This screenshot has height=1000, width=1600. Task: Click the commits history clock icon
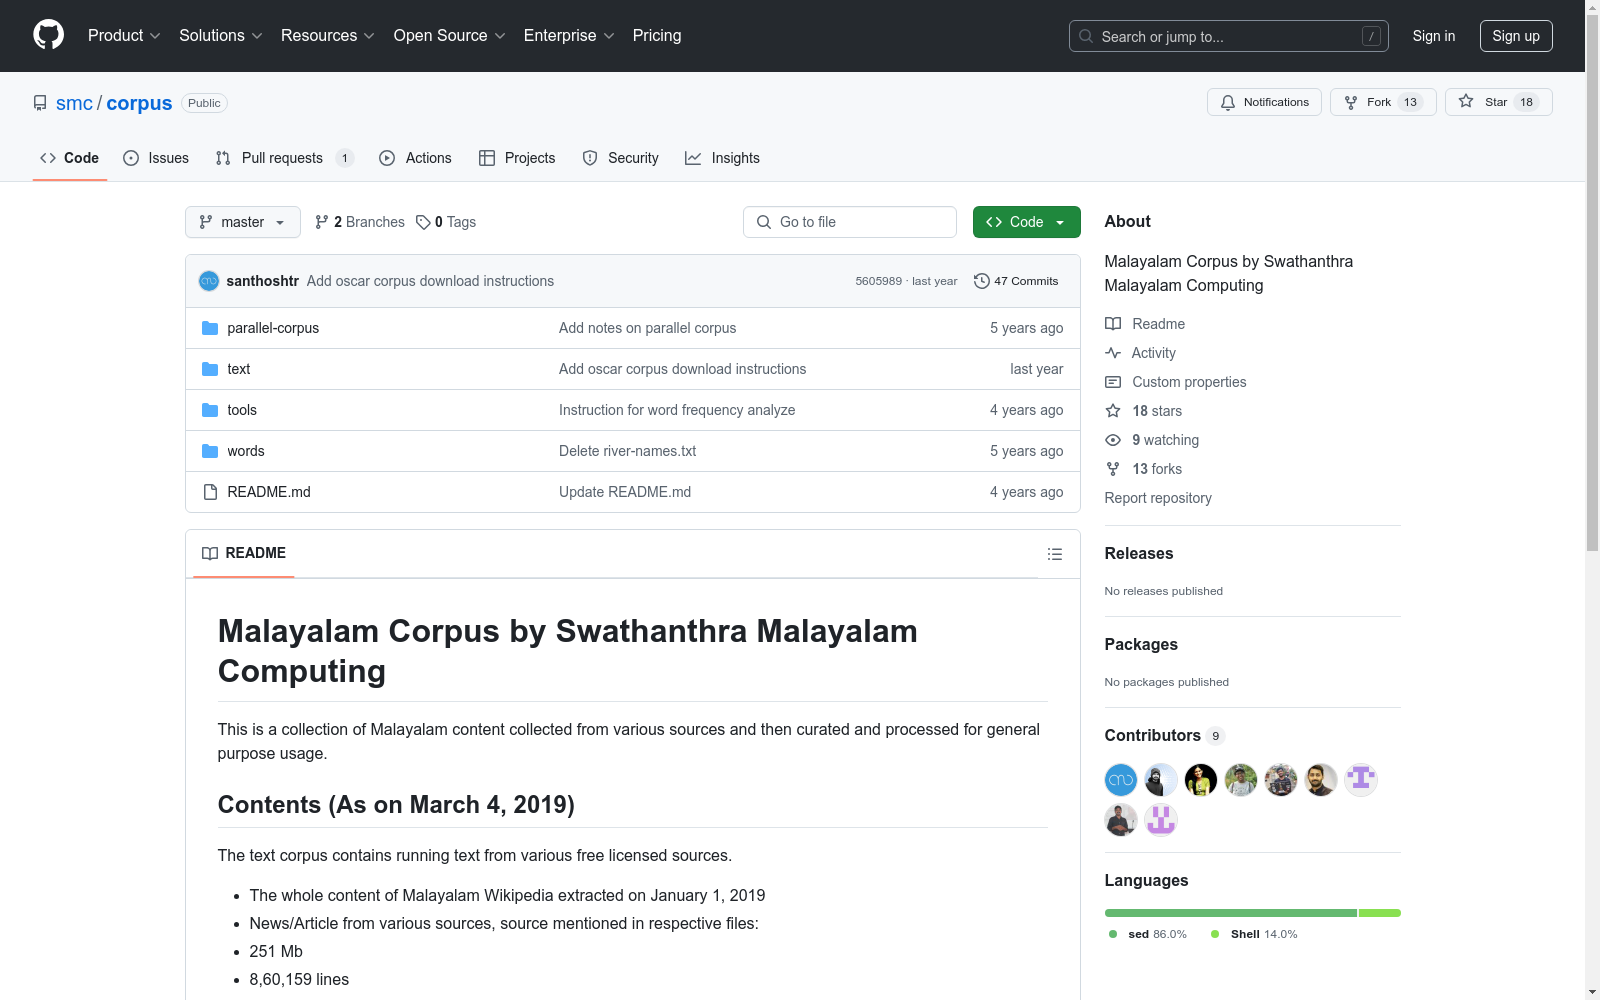[x=982, y=281]
